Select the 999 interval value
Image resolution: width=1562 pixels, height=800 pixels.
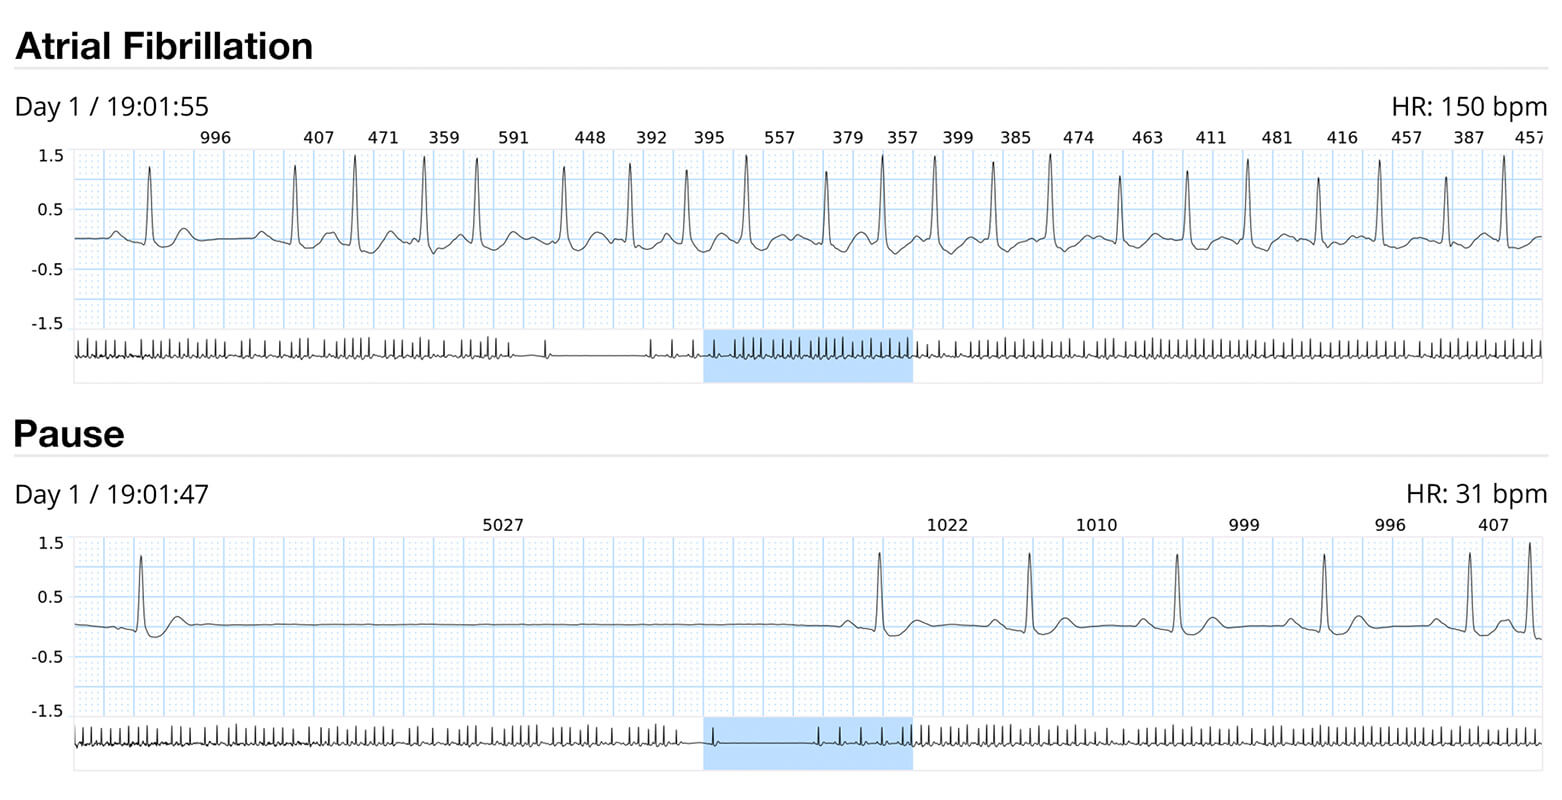pos(1244,525)
